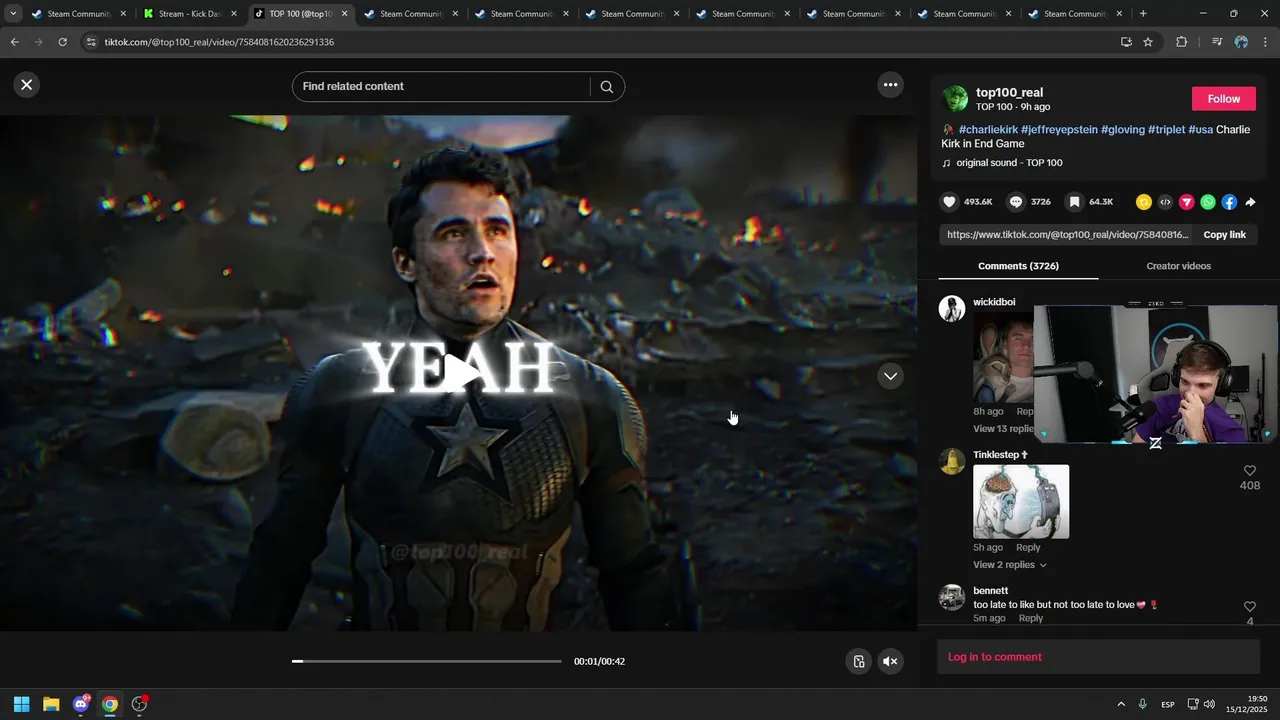Open the tab search dropdown
Screen dimensions: 1280x720
click(13, 14)
